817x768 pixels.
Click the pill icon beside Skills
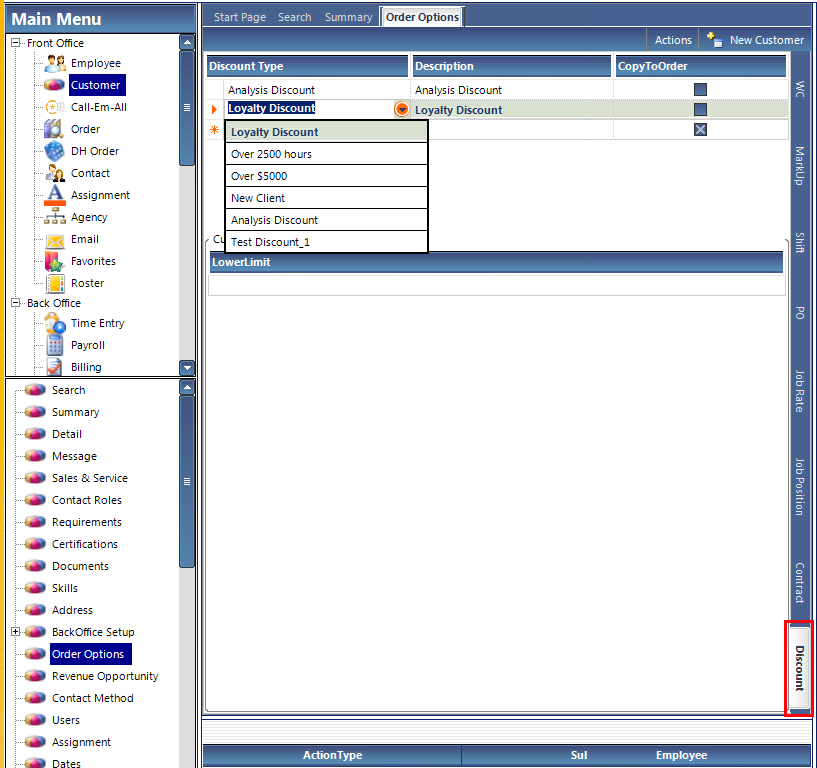tap(35, 588)
